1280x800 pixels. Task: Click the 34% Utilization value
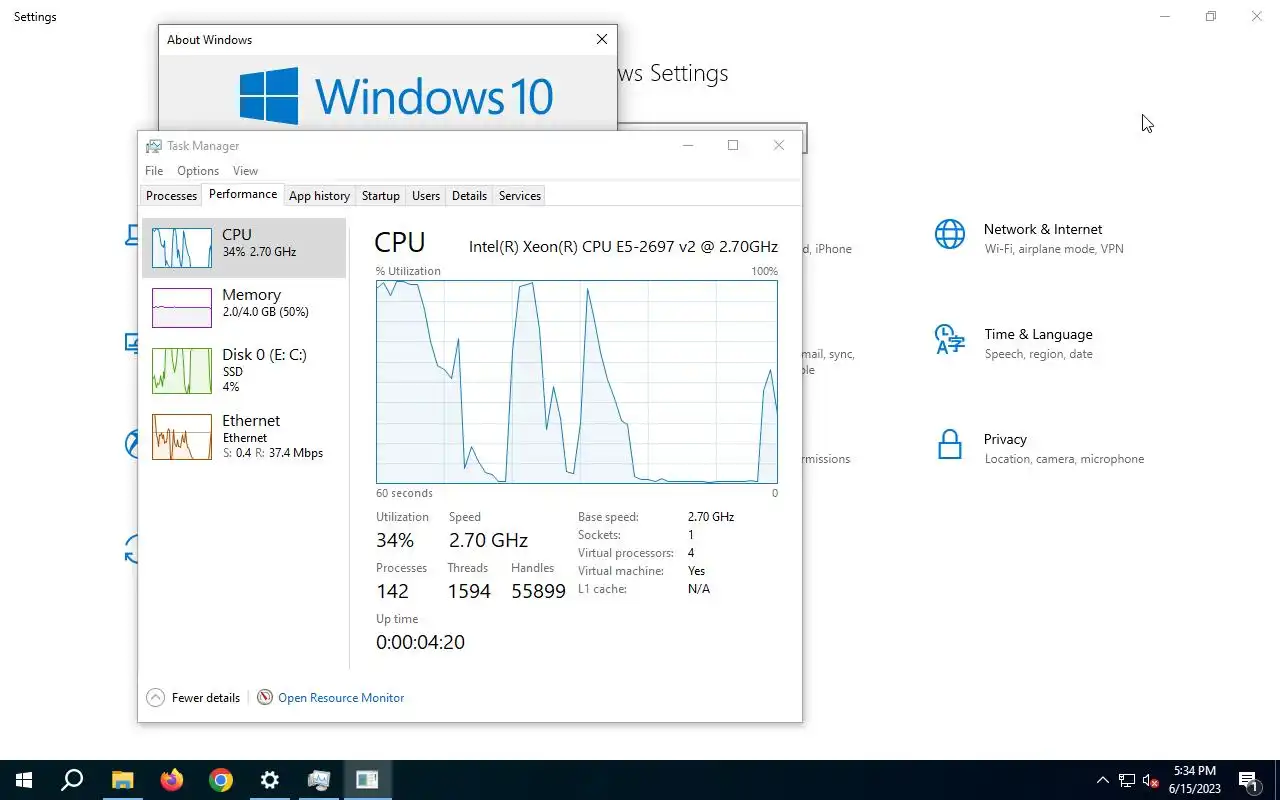(395, 540)
